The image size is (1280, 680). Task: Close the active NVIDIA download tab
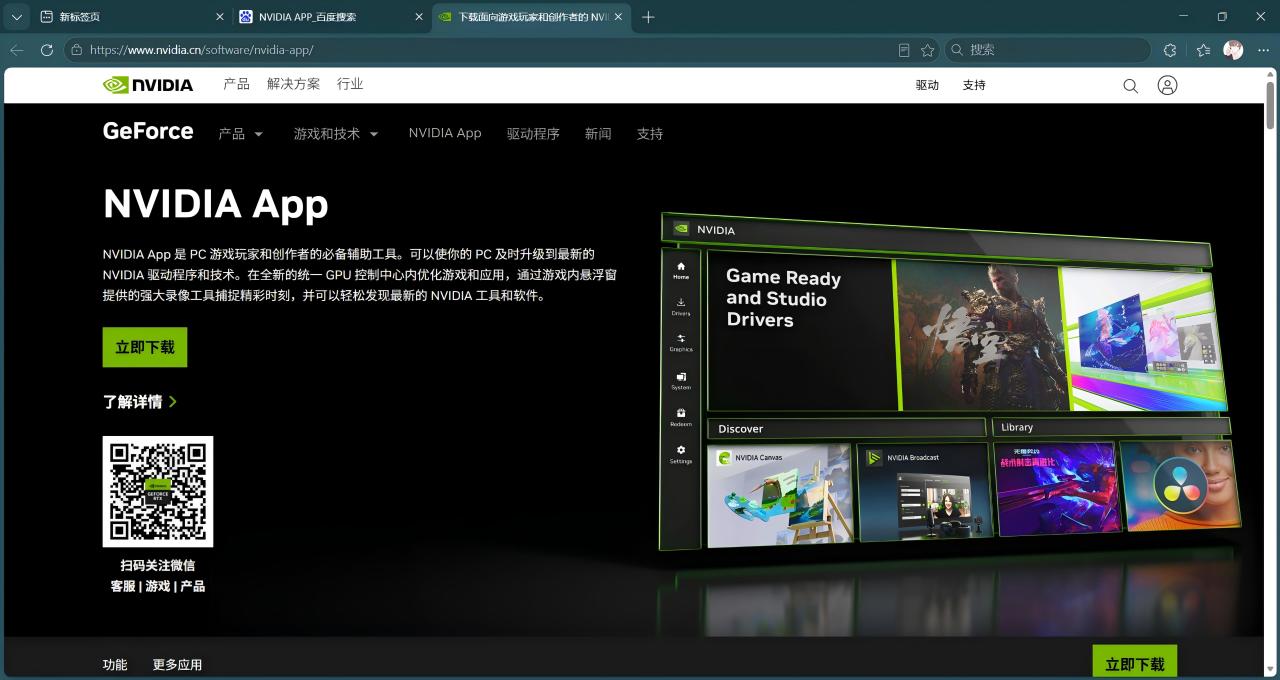tap(618, 17)
